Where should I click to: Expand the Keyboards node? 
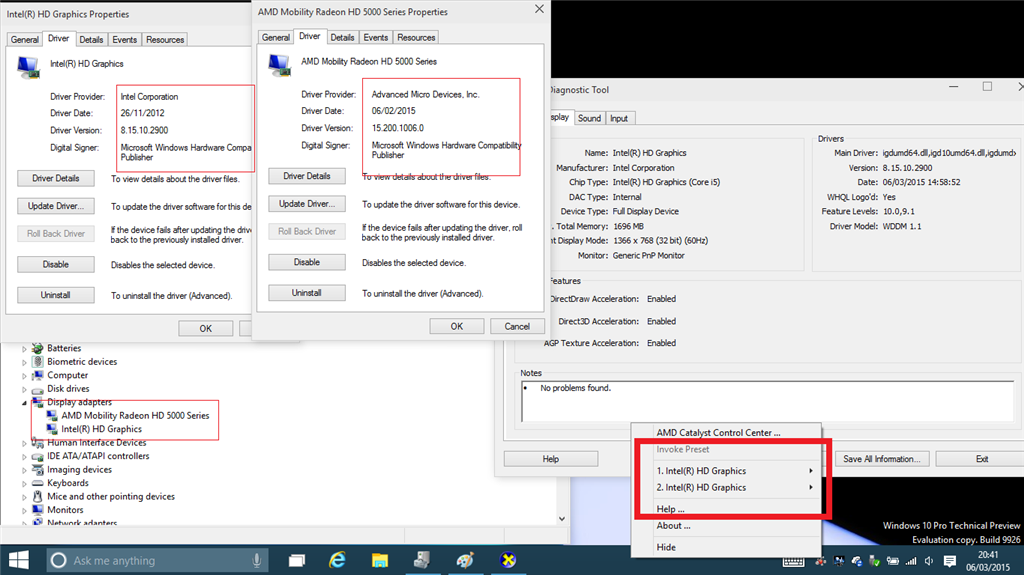(x=24, y=484)
